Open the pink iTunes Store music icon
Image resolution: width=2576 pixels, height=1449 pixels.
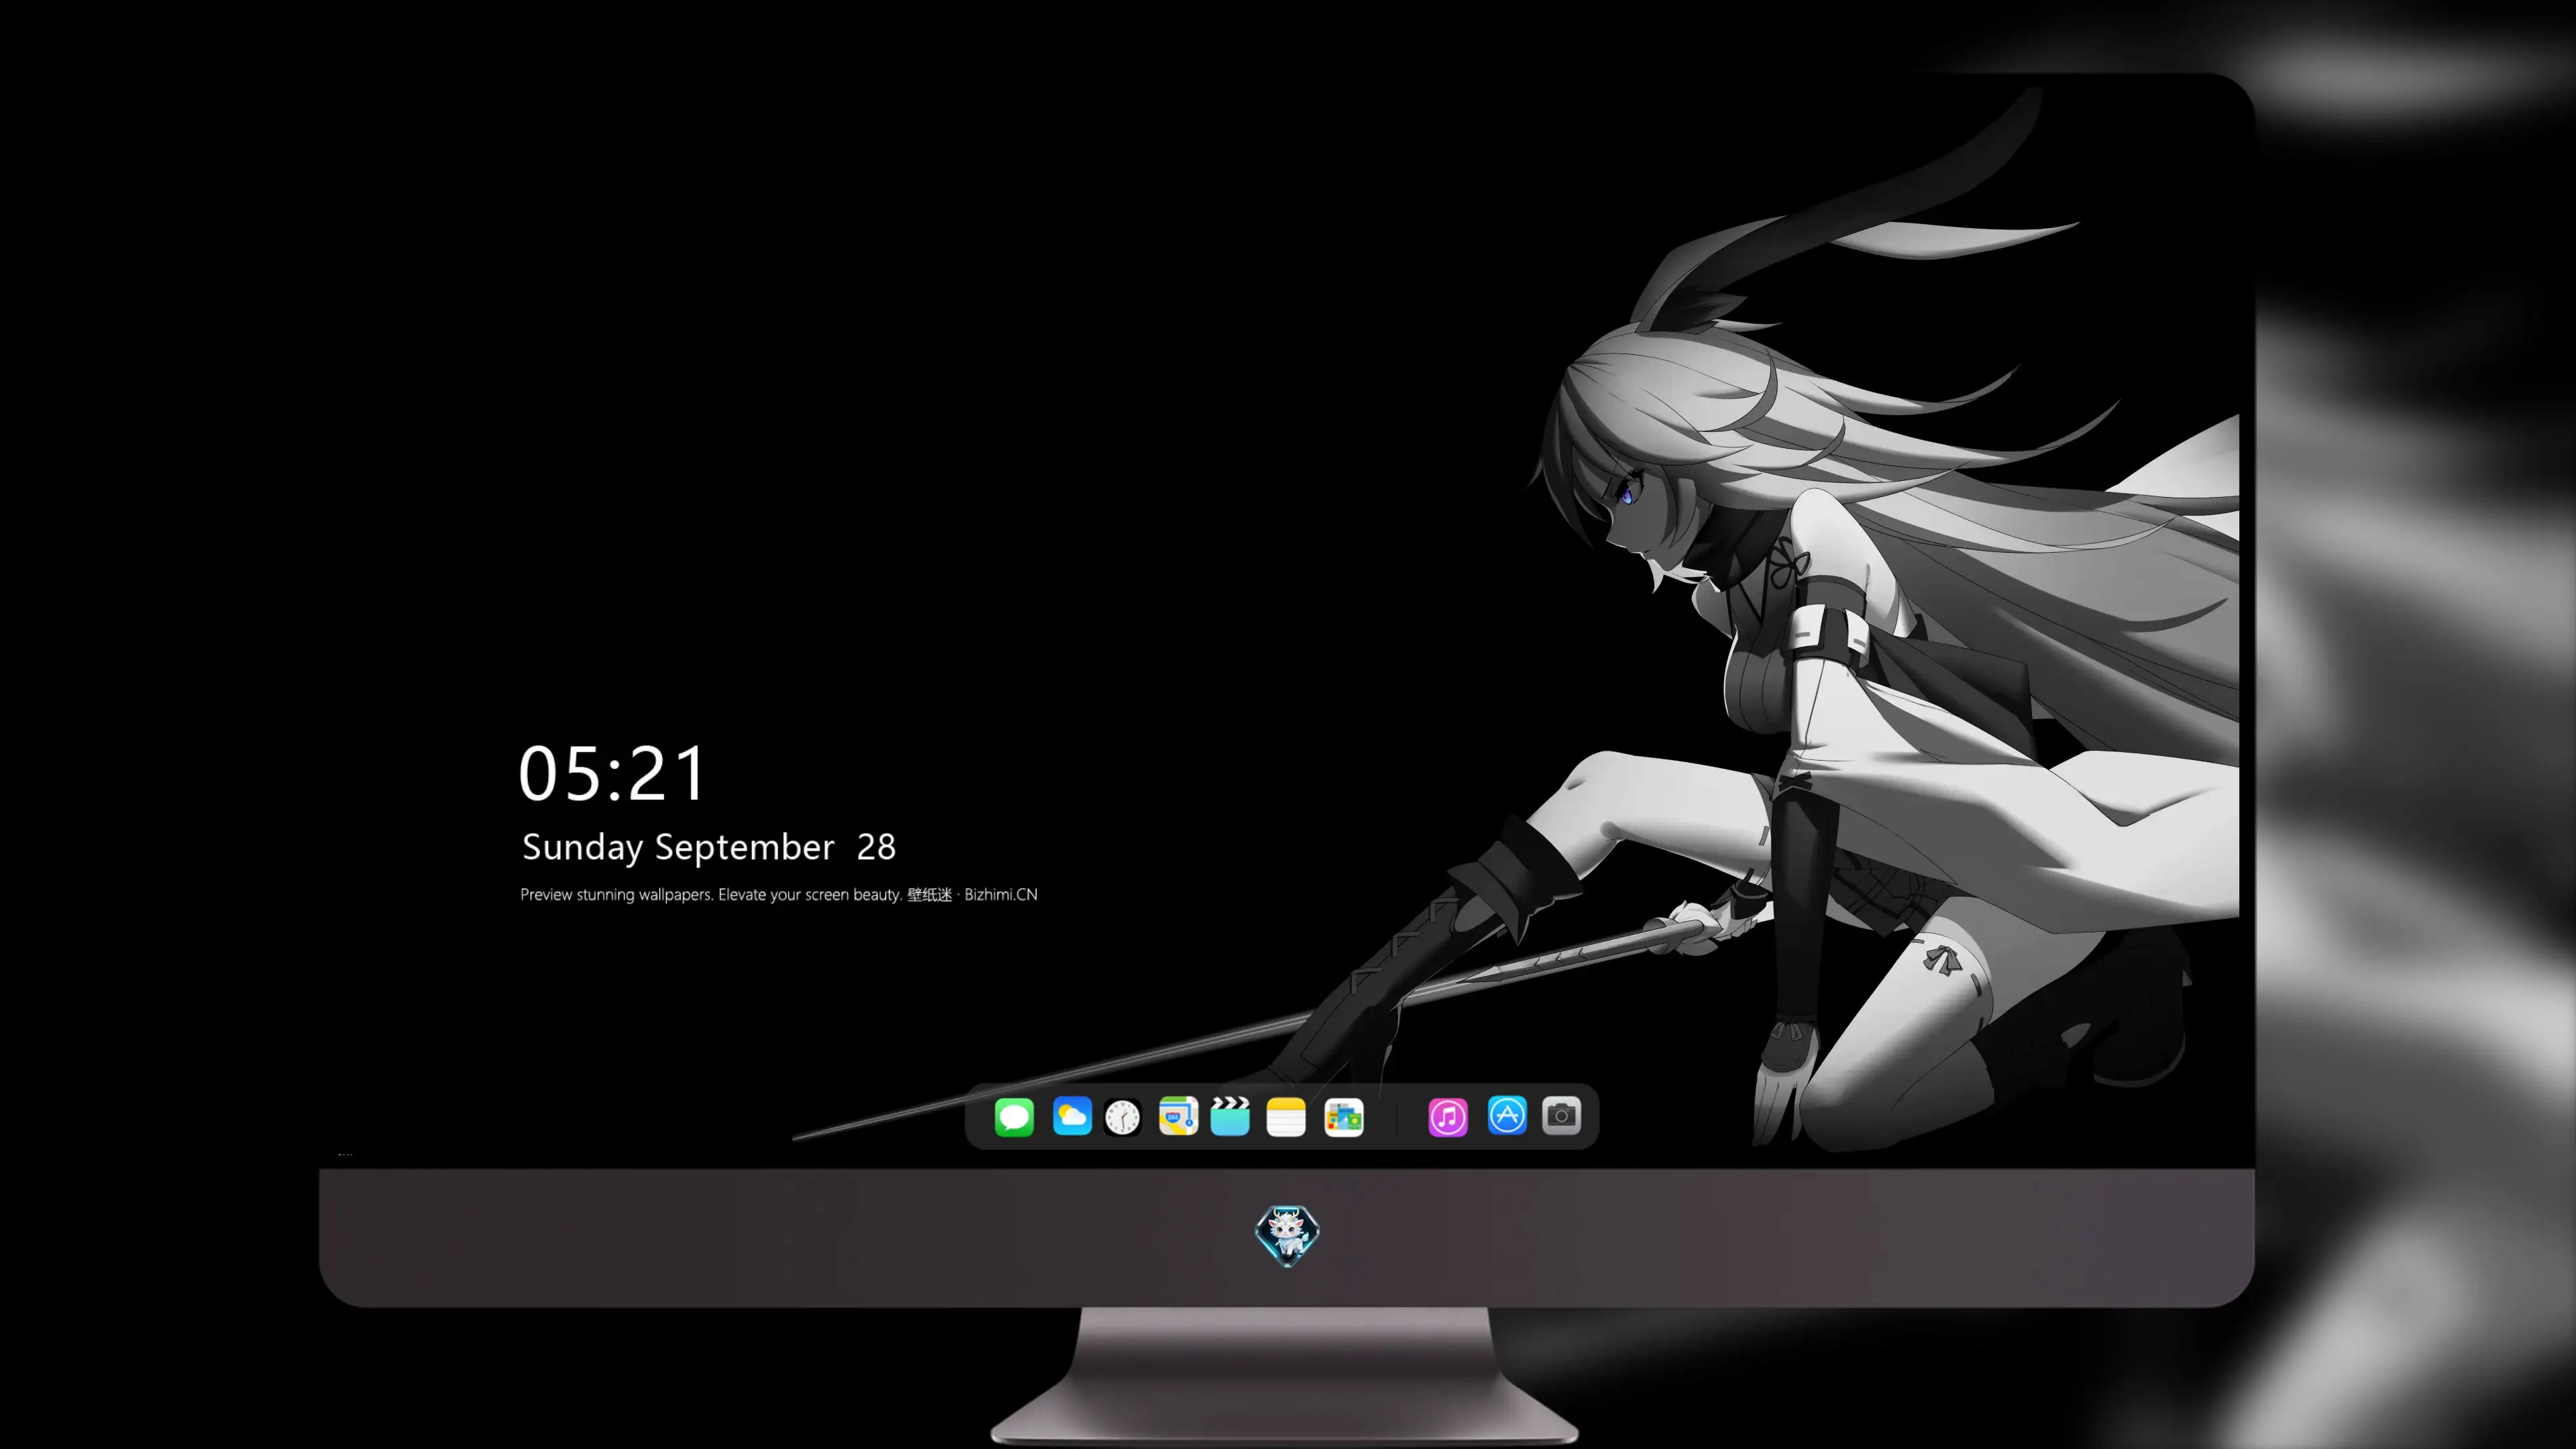click(1448, 1117)
